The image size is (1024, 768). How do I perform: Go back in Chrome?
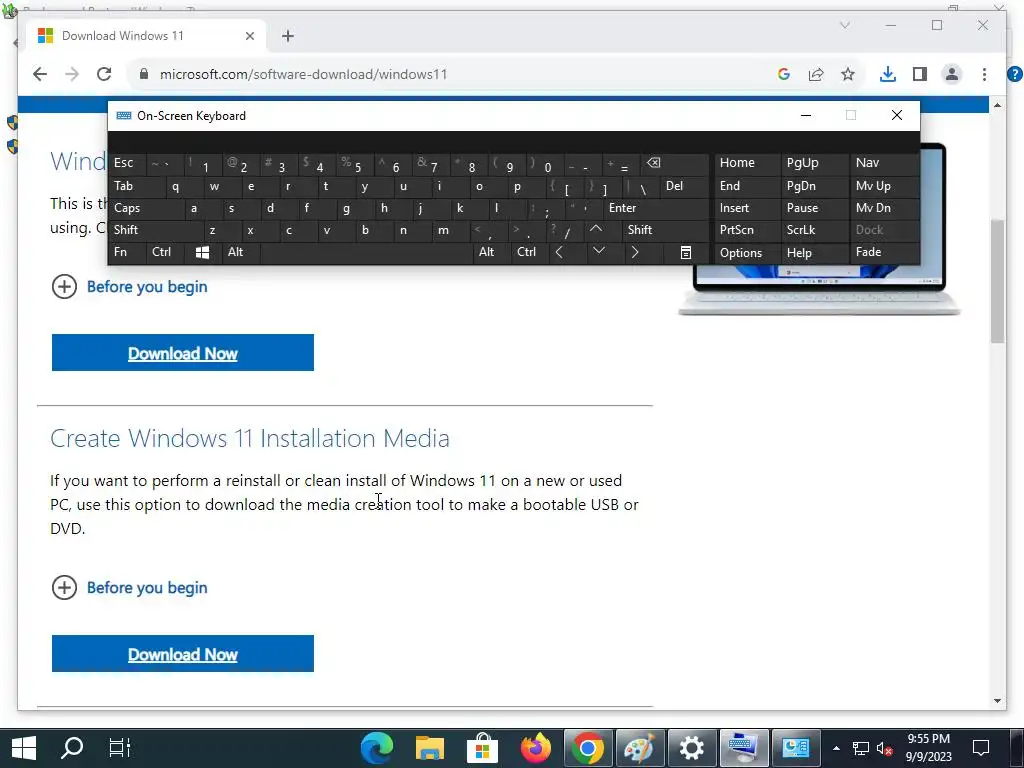40,74
